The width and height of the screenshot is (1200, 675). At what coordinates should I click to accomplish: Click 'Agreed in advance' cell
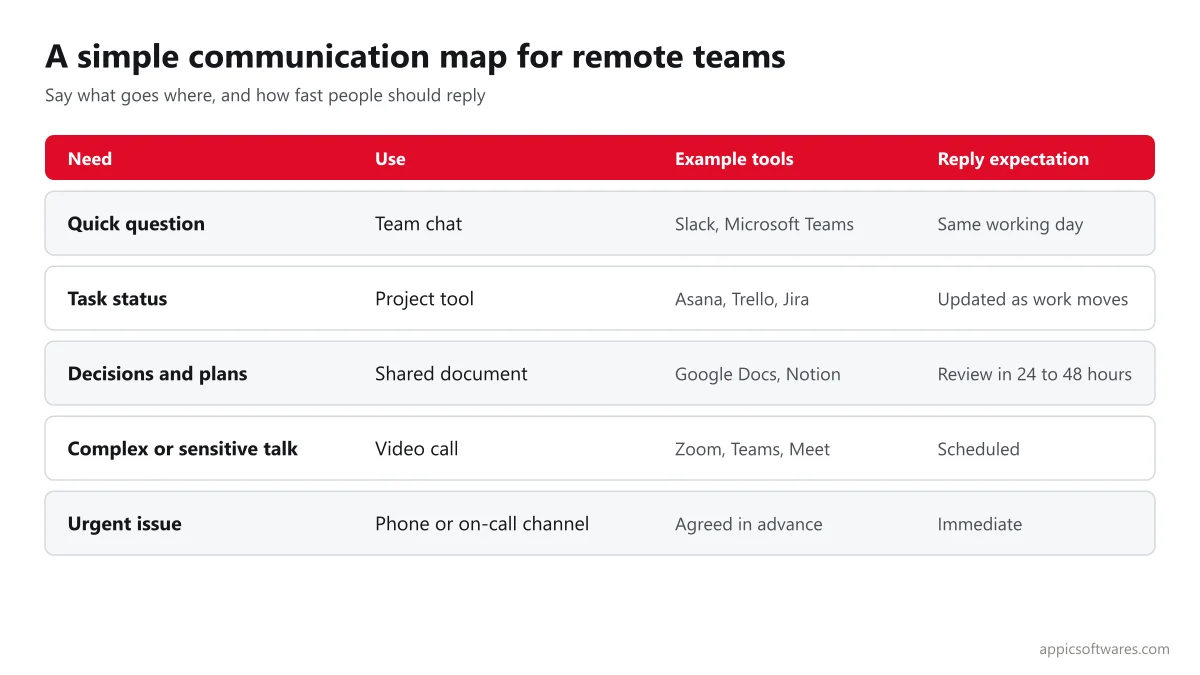point(748,524)
